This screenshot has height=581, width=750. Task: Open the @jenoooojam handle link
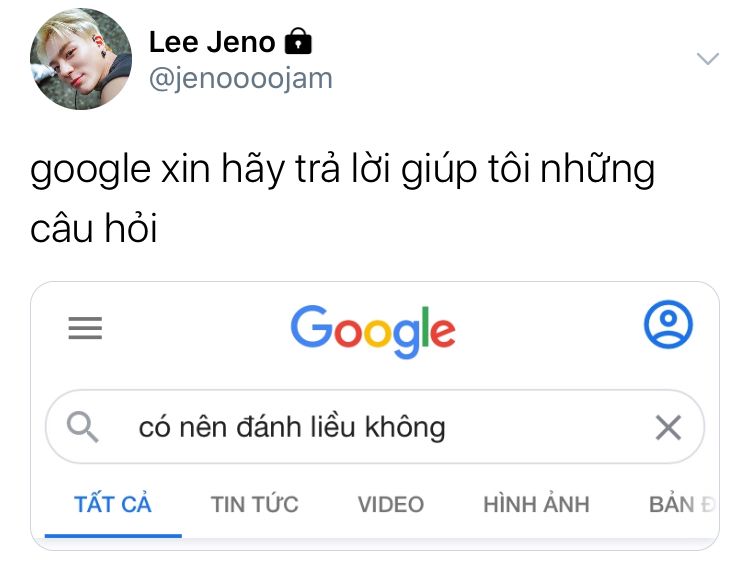(241, 78)
